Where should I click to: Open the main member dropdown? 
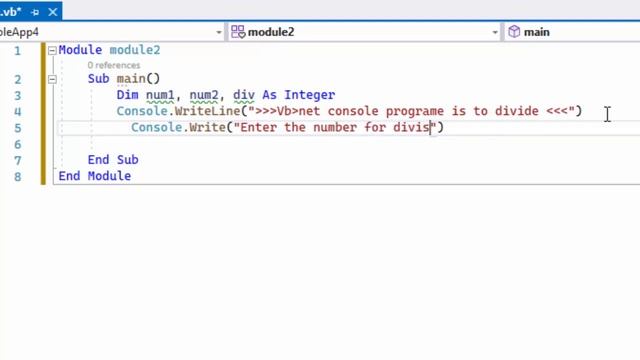[572, 32]
